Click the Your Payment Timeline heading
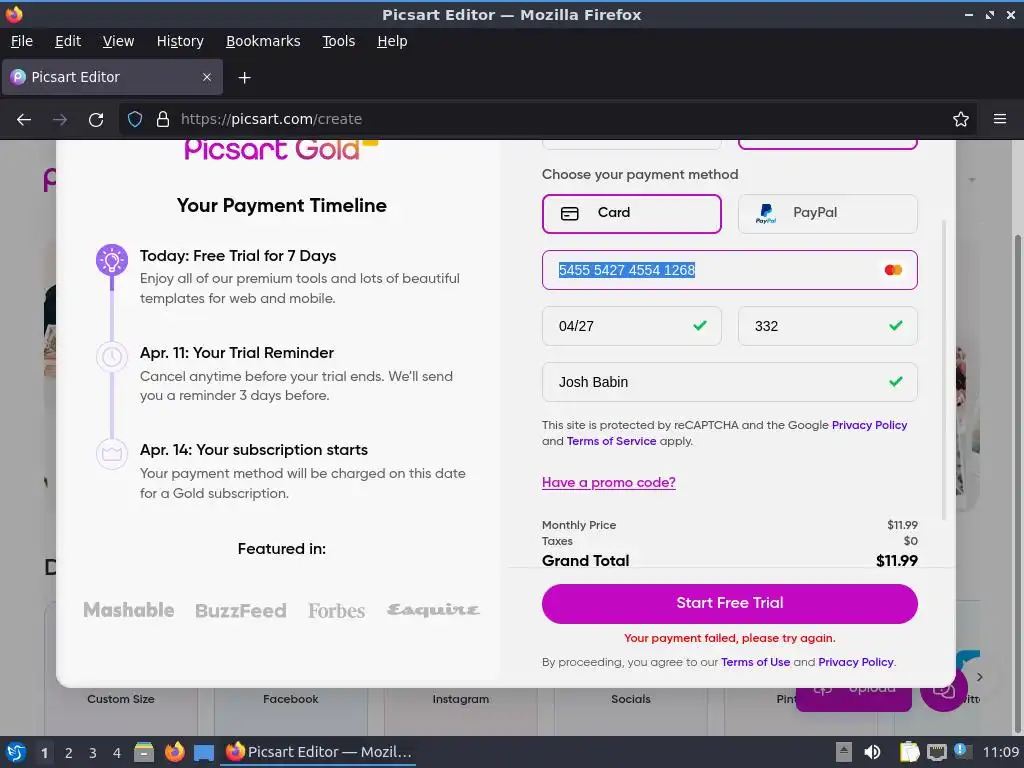This screenshot has width=1024, height=768. [x=281, y=206]
